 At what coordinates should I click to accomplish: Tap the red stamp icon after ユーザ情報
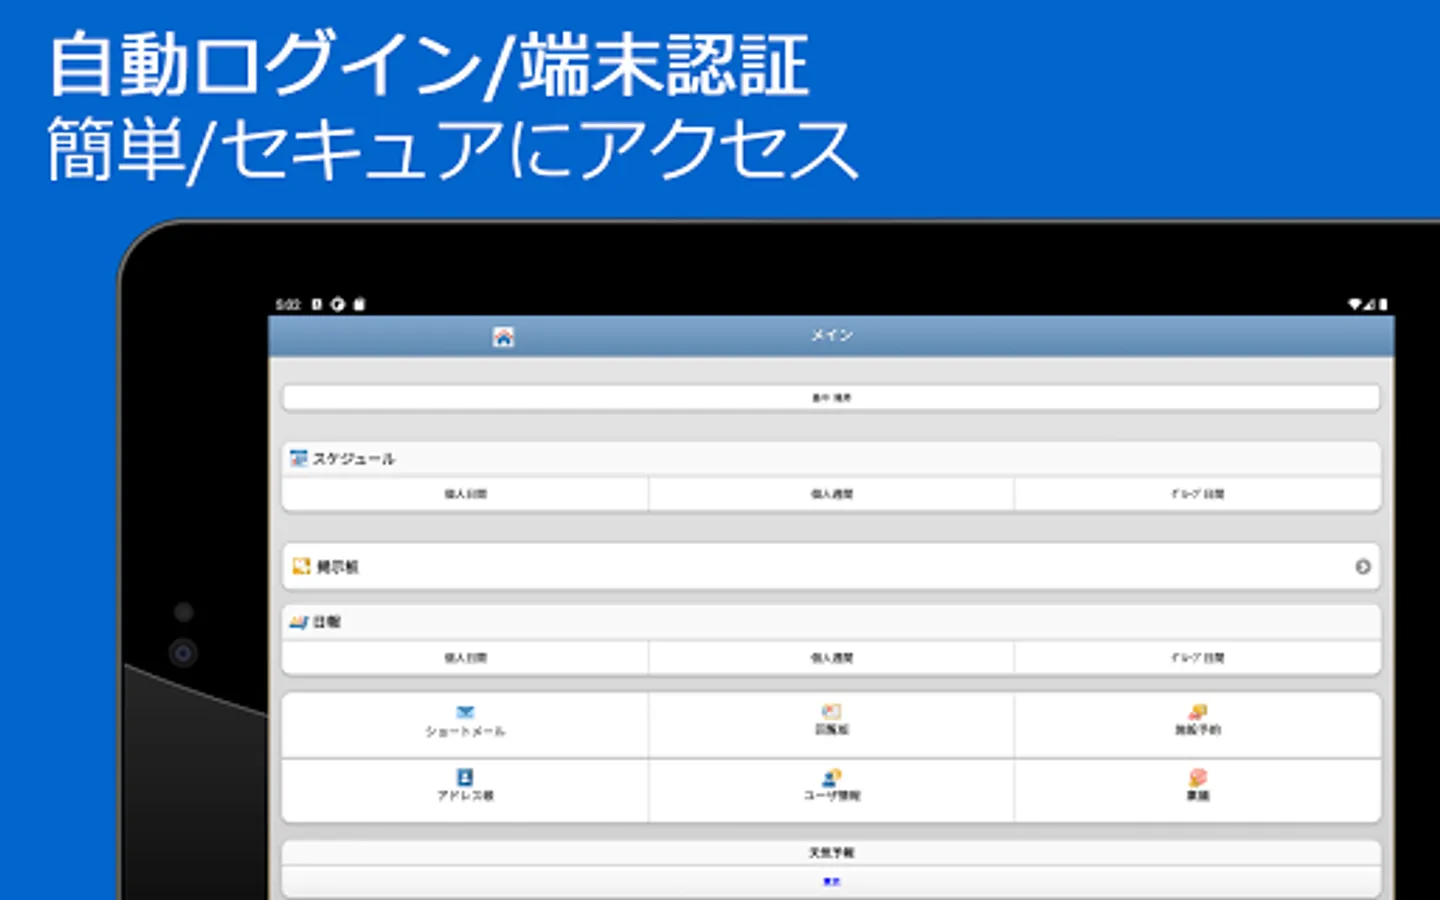[1198, 777]
